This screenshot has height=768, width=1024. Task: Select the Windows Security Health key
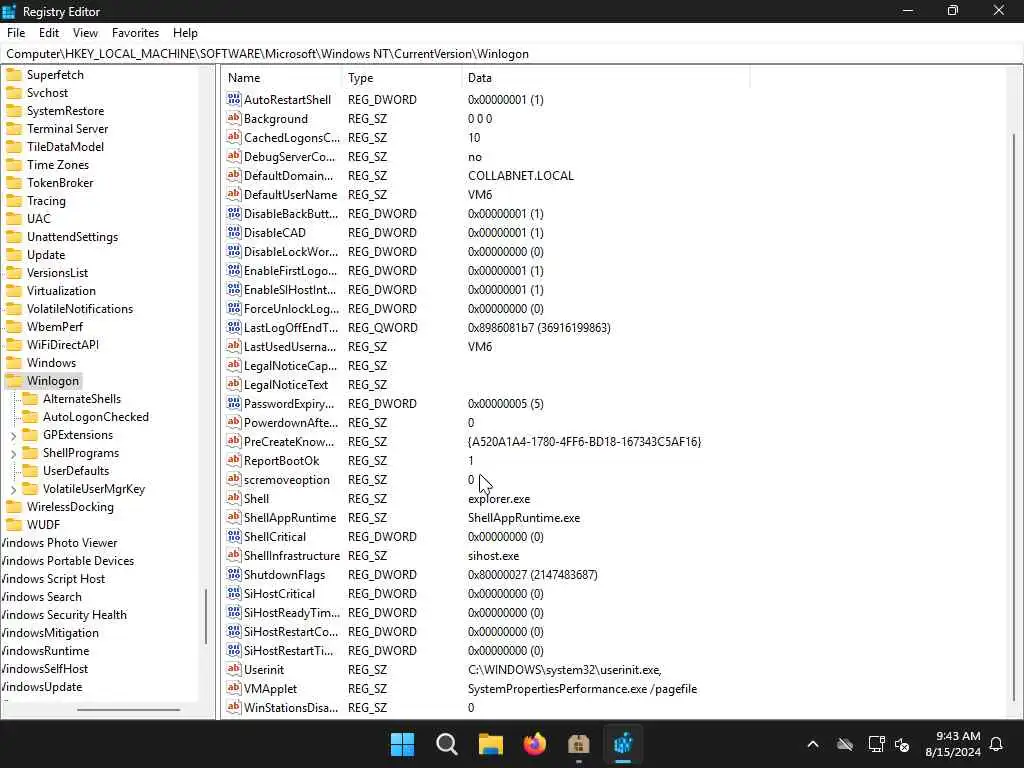tap(63, 615)
